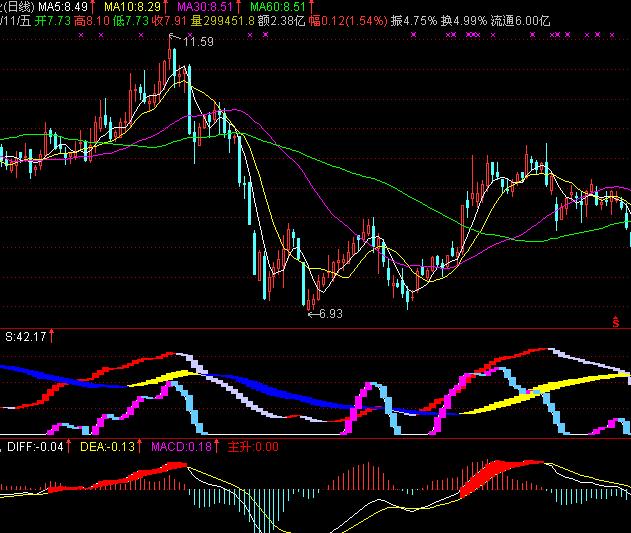Click the S:42.17 indicator readout
631x533 pixels.
(x=26, y=337)
